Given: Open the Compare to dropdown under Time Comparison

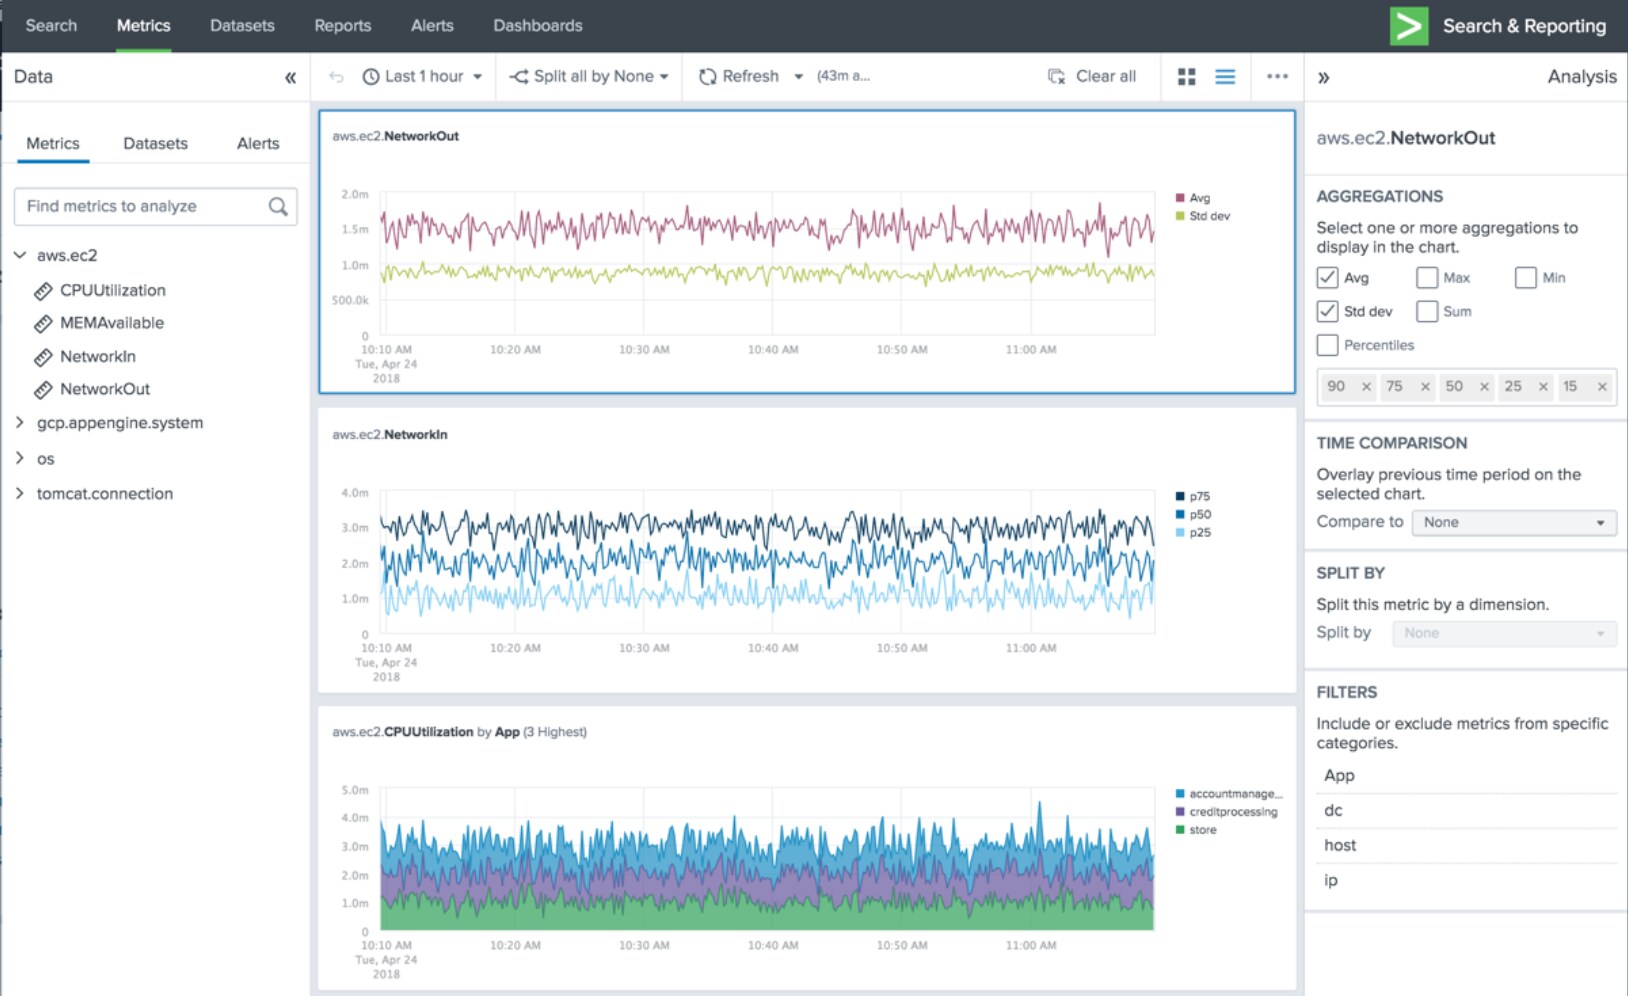Looking at the screenshot, I should [x=1512, y=522].
